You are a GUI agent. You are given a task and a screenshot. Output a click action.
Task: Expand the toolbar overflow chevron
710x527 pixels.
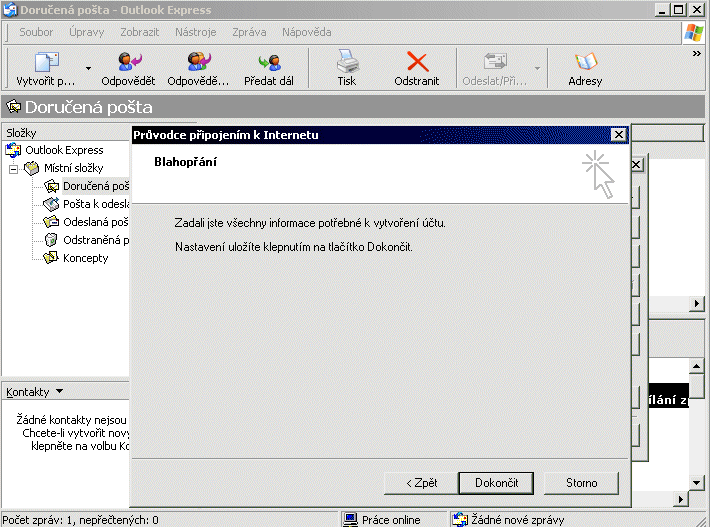pos(696,53)
